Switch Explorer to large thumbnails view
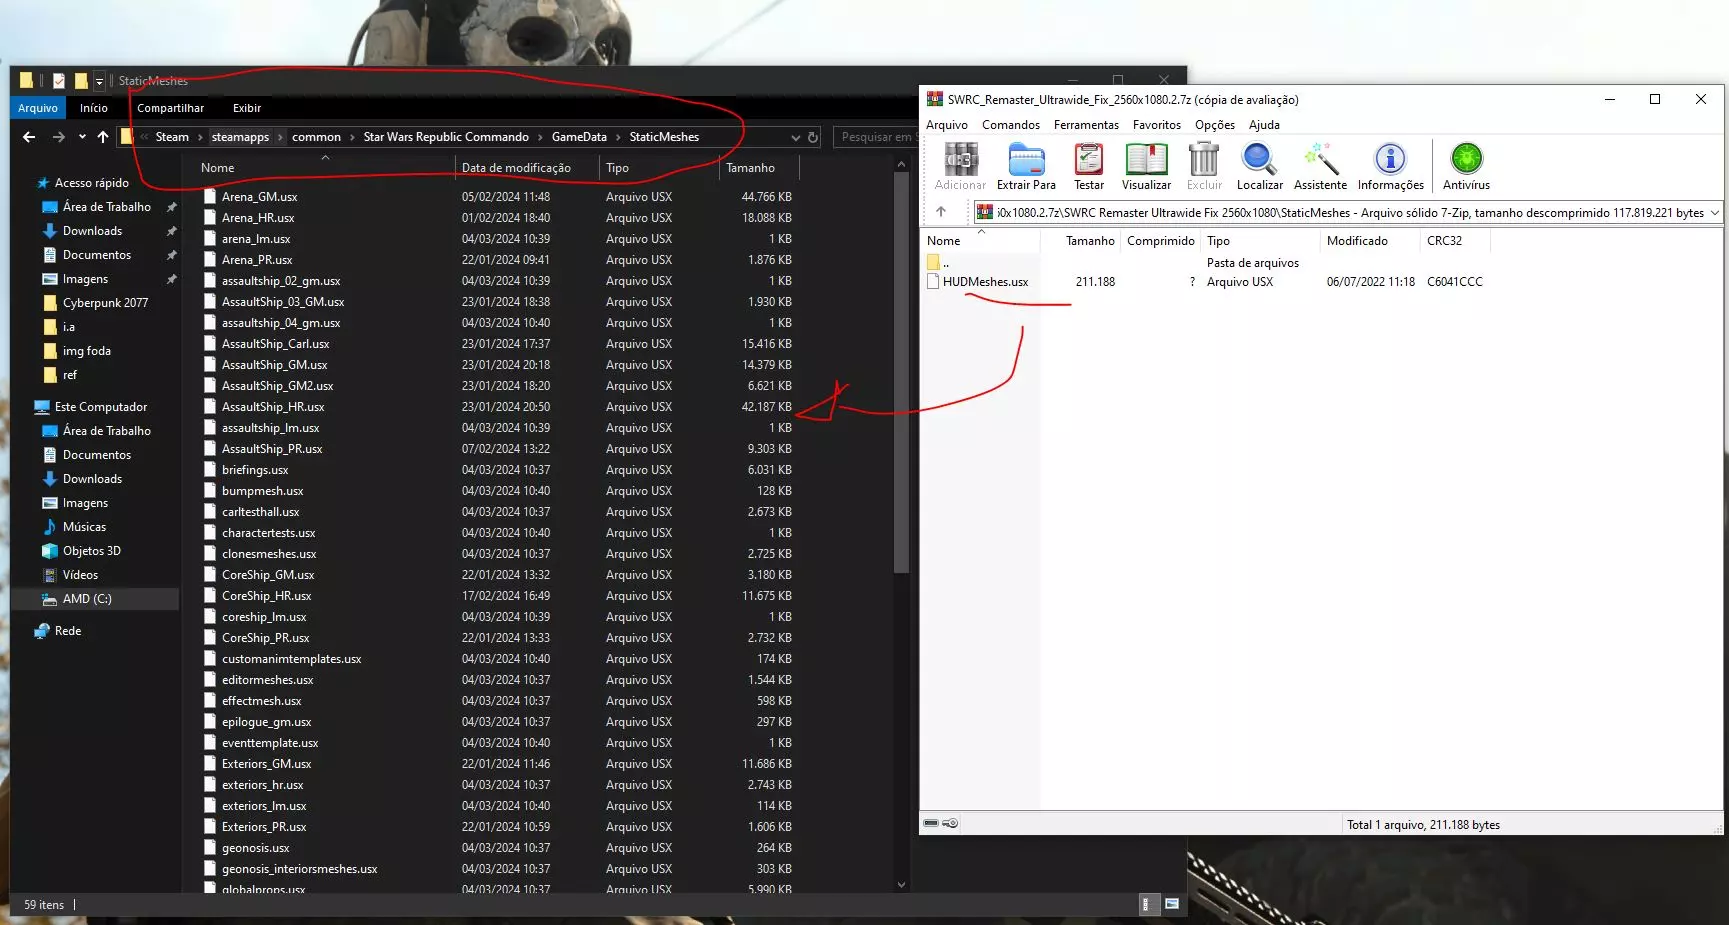This screenshot has height=925, width=1729. 1171,904
